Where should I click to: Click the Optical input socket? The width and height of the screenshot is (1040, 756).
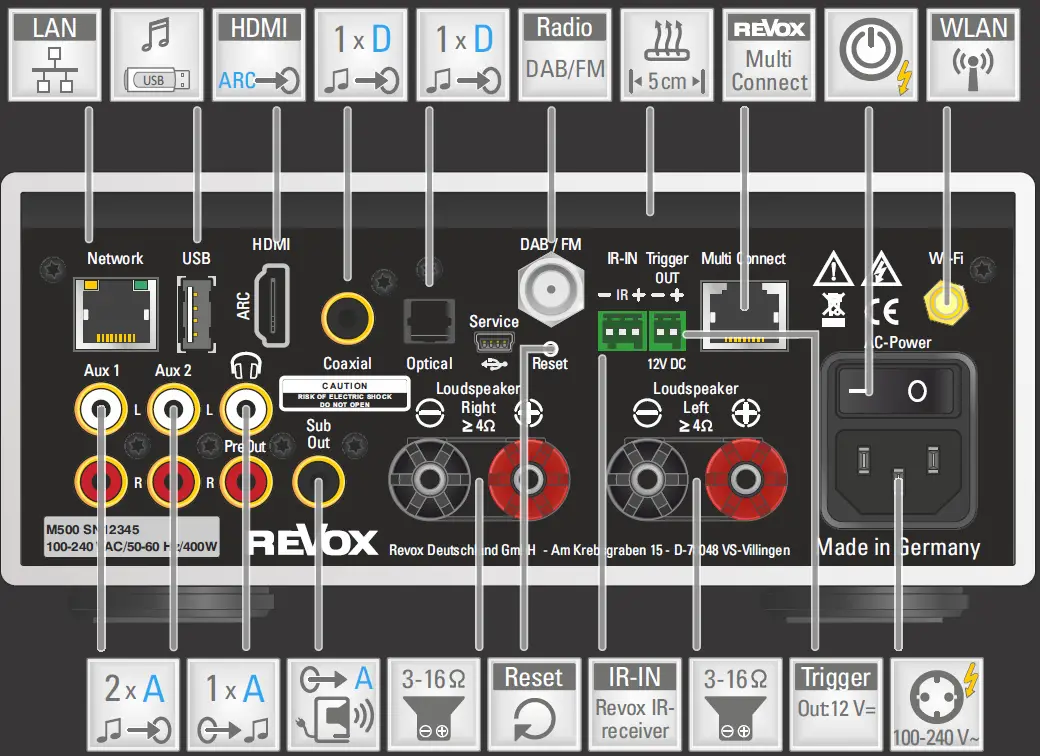[x=429, y=322]
